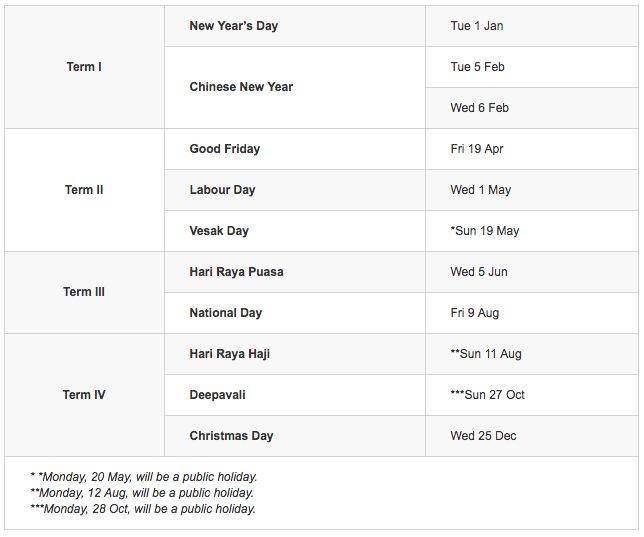
Task: Select the Term II cell
Action: pyautogui.click(x=84, y=190)
